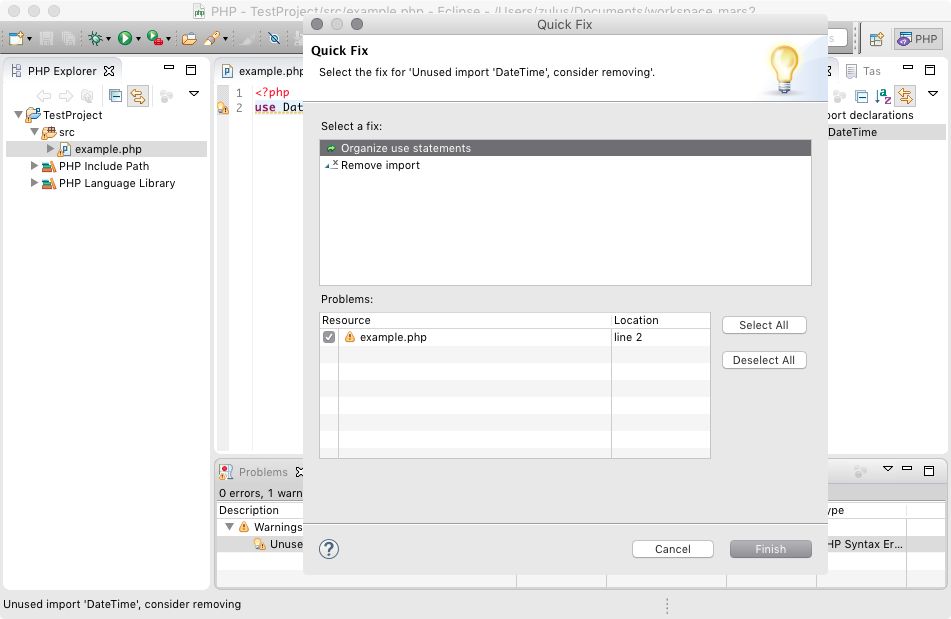Screen dimensions: 951x619
Task: Select the PHP Language Library item
Action: point(116,183)
